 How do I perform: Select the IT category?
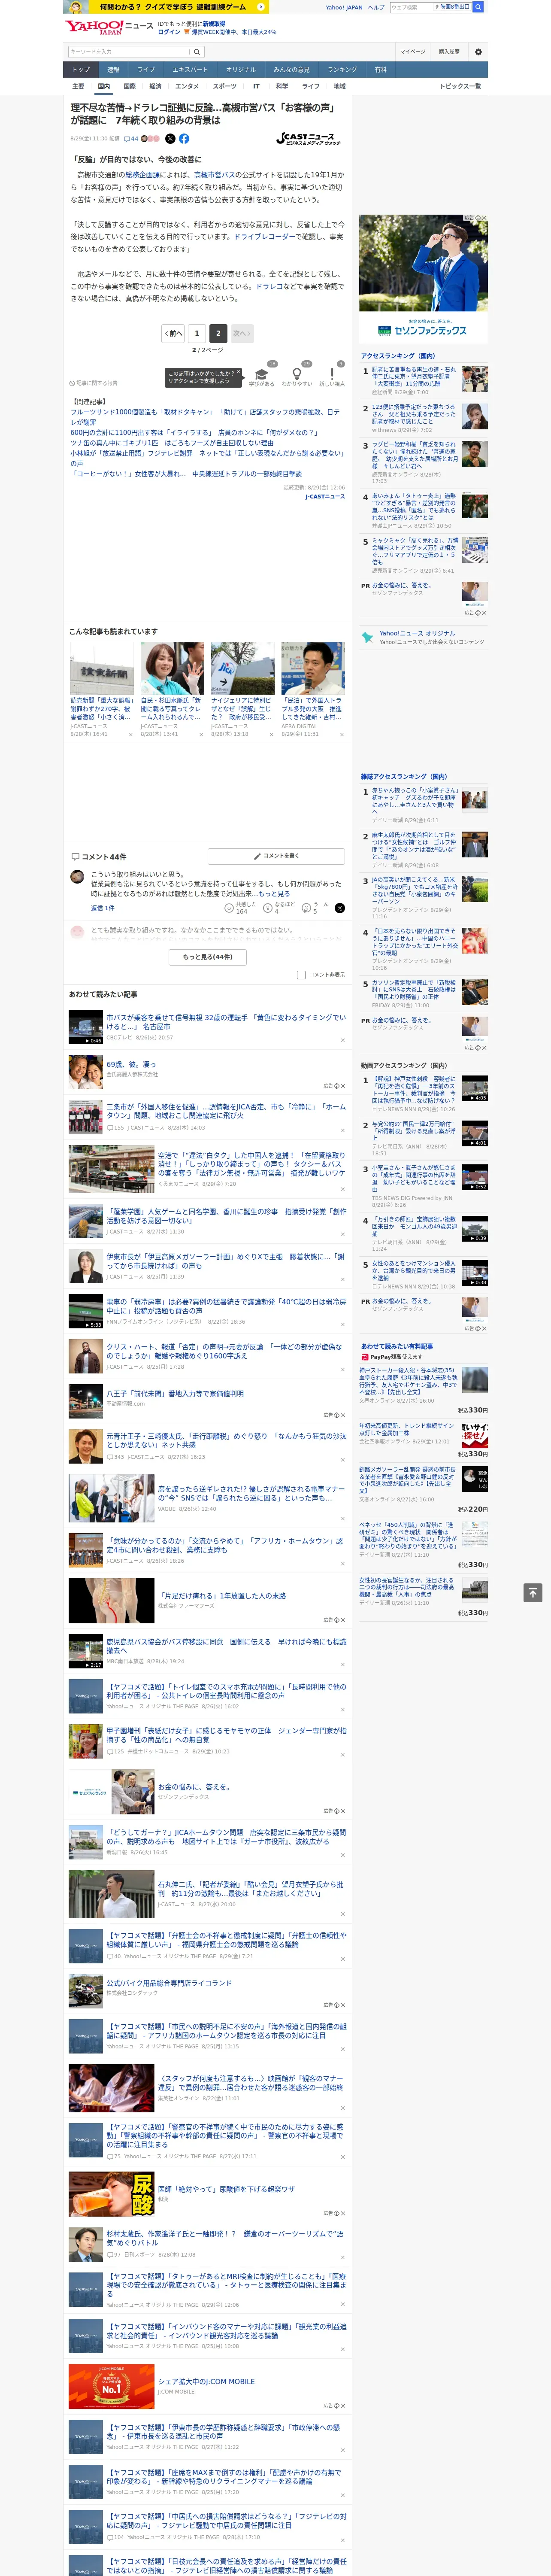tap(256, 86)
